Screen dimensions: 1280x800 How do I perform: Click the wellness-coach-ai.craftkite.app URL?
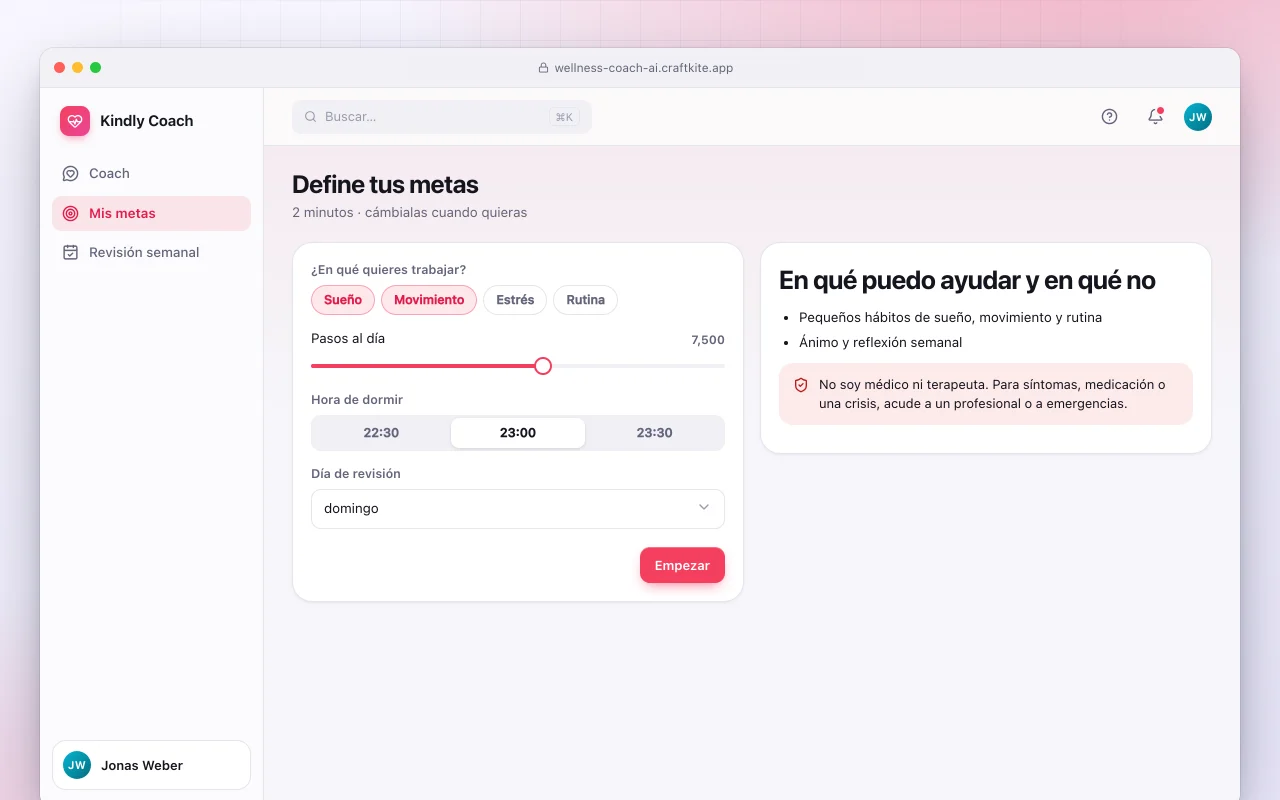tap(644, 68)
